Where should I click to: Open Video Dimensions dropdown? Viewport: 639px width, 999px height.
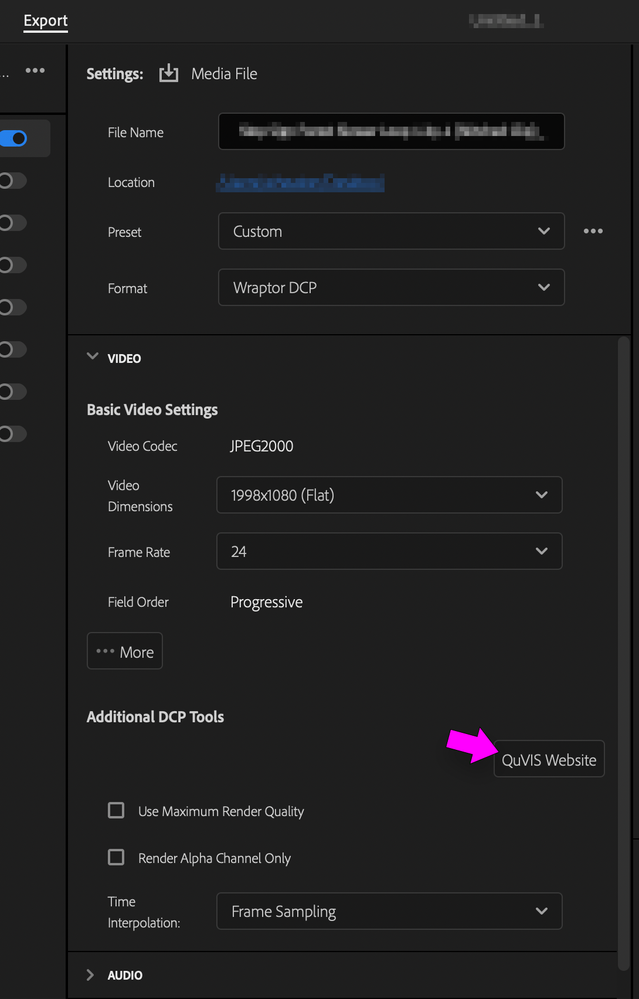389,495
